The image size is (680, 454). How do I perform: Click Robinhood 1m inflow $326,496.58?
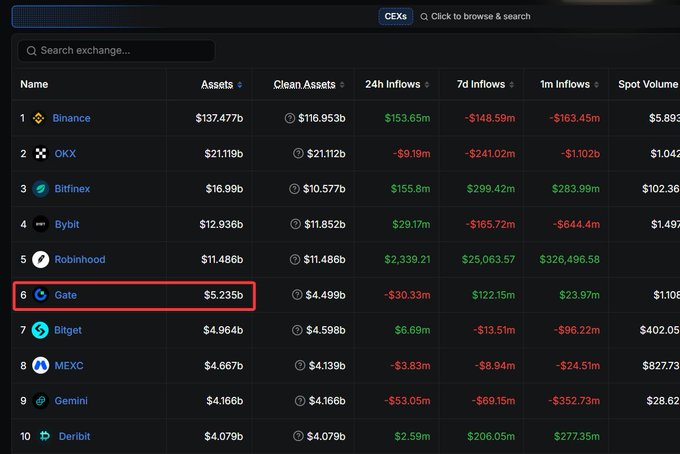coord(569,259)
